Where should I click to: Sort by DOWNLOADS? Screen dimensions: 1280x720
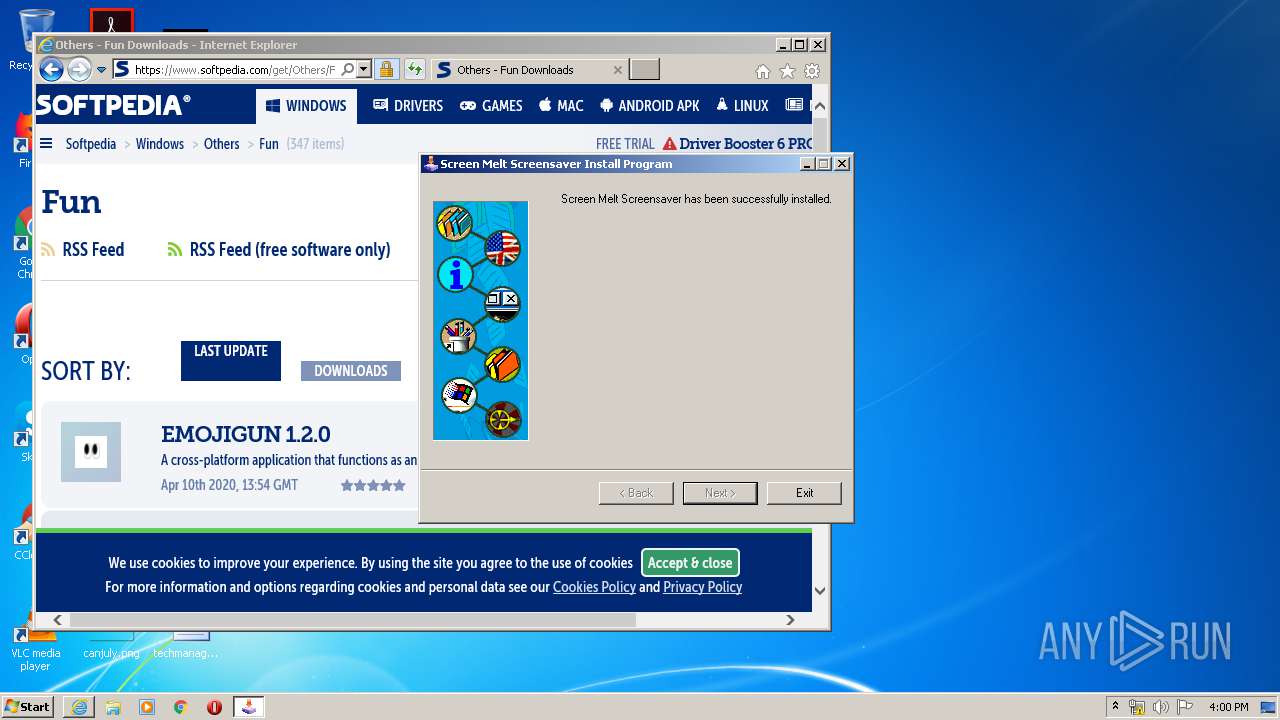point(351,371)
